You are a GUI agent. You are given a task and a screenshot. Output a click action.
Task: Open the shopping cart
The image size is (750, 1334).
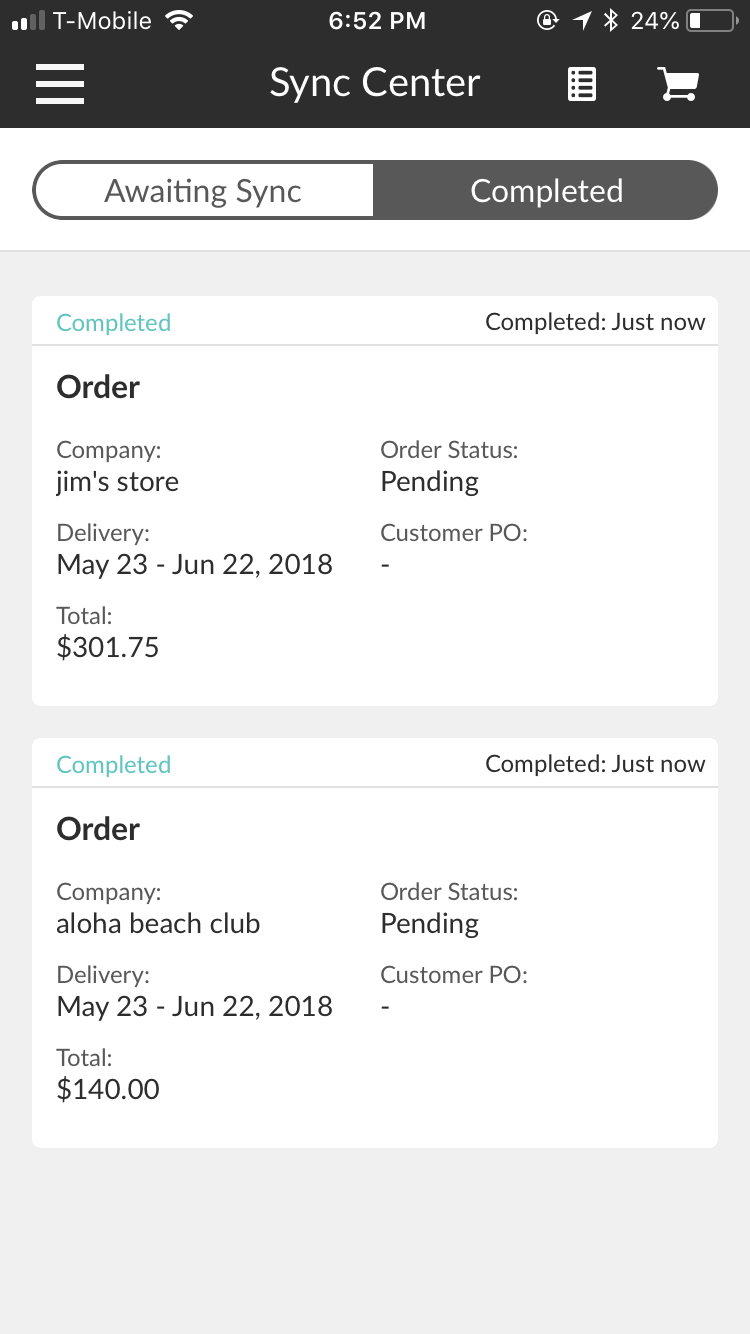(678, 84)
